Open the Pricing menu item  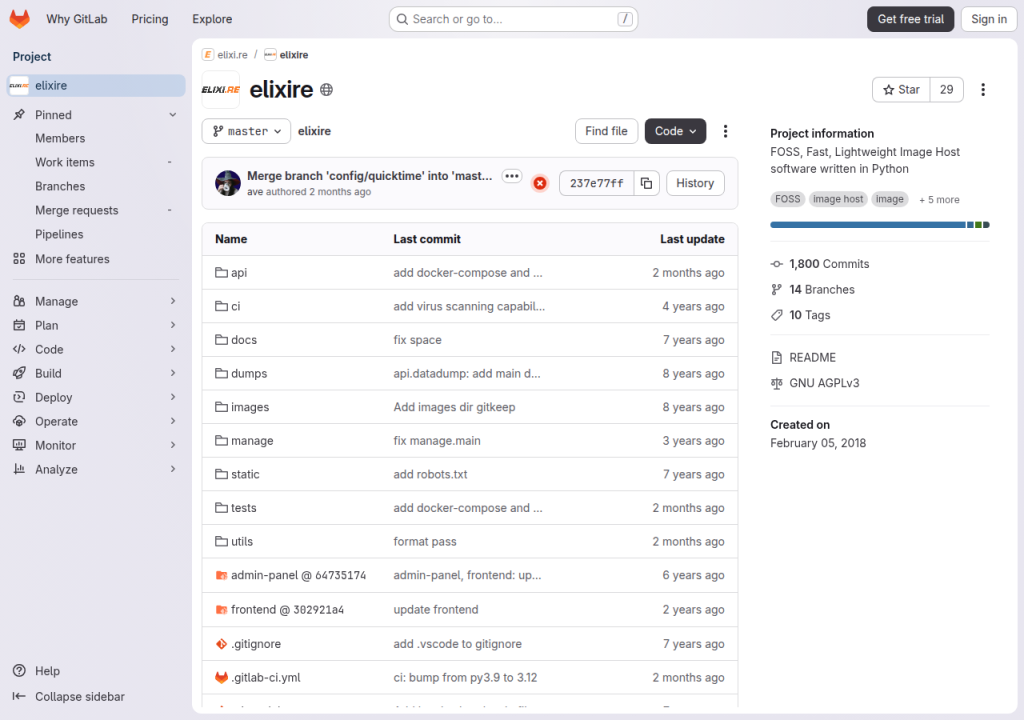[150, 19]
